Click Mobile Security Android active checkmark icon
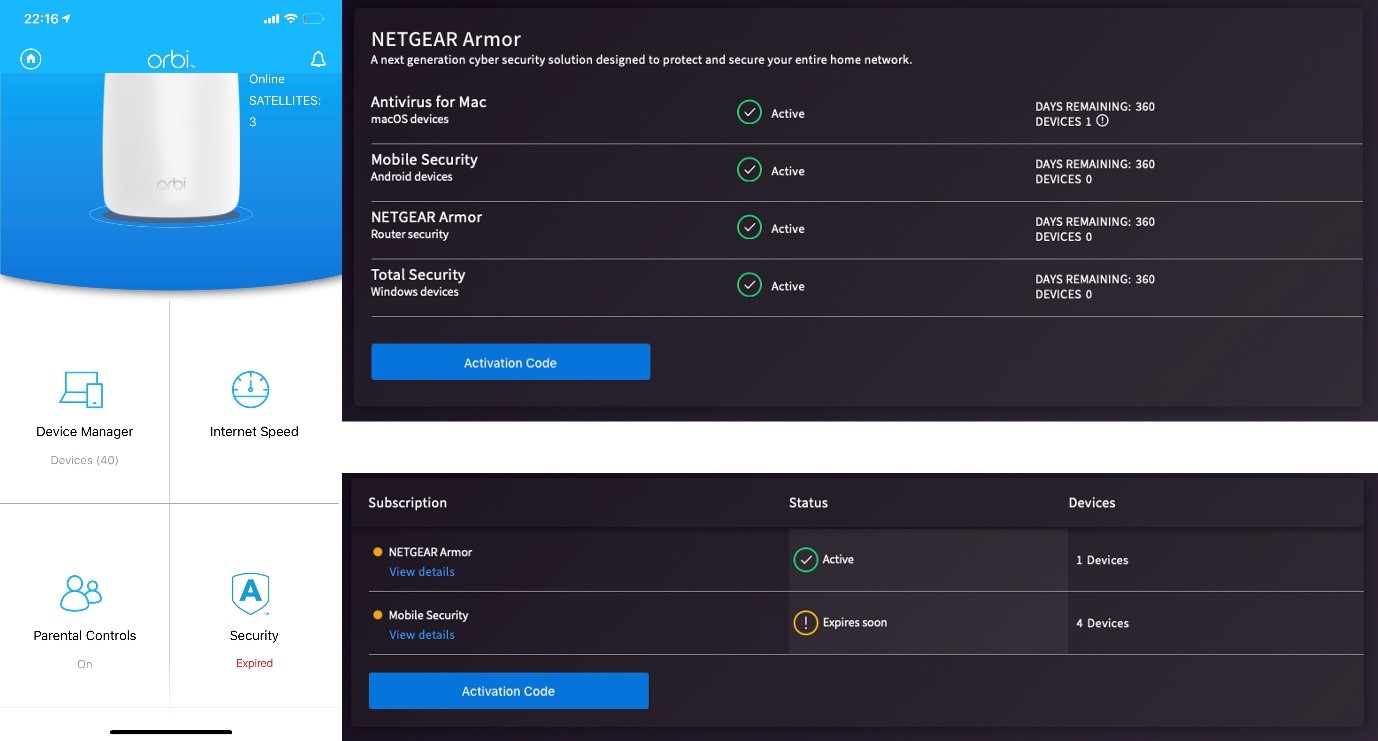This screenshot has height=741, width=1378. [749, 170]
